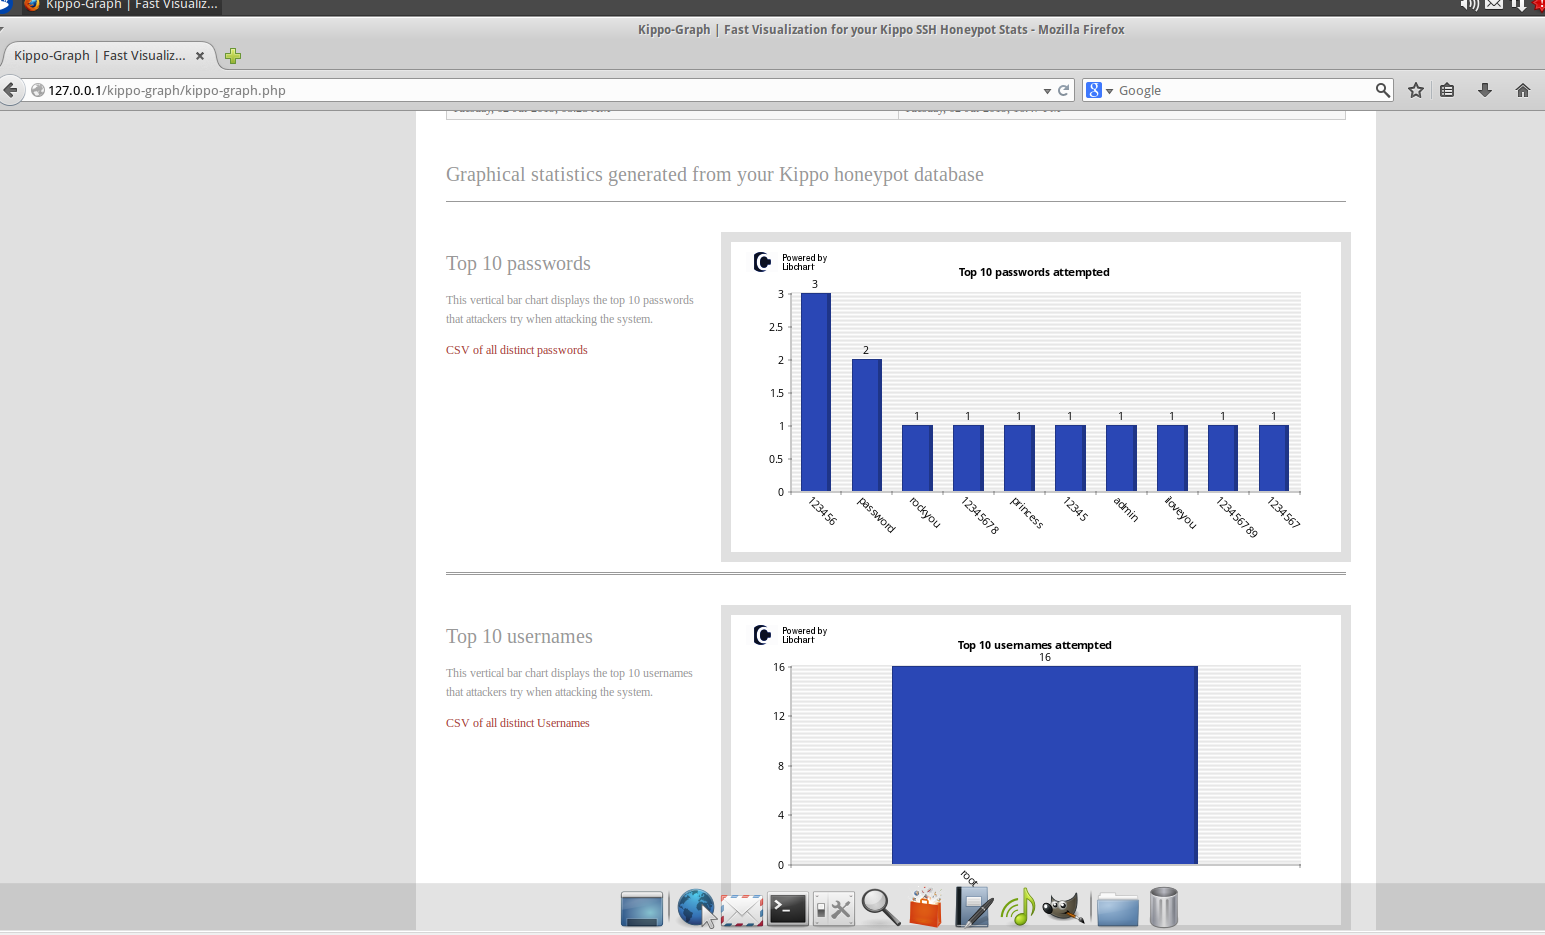This screenshot has width=1545, height=935.
Task: Click the 'Top 10 passwords' heading
Action: tap(518, 264)
